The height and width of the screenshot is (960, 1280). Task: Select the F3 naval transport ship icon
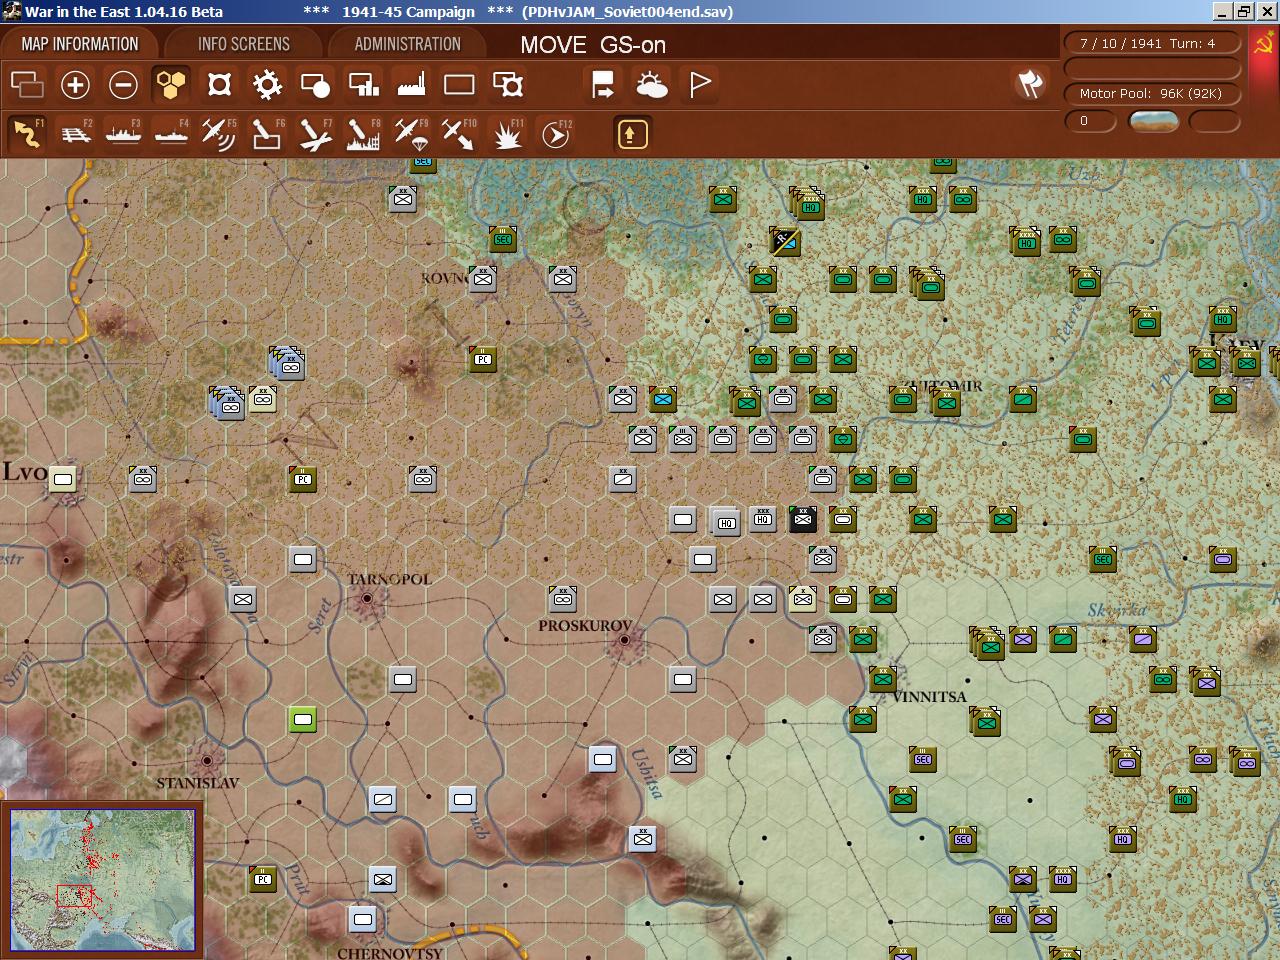pyautogui.click(x=123, y=133)
